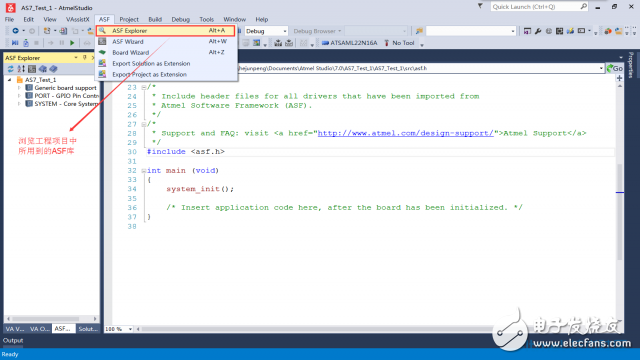This screenshot has height=360, width=640.
Task: Click the second blue book icon in ASF Explorer
Action: pos(53,69)
